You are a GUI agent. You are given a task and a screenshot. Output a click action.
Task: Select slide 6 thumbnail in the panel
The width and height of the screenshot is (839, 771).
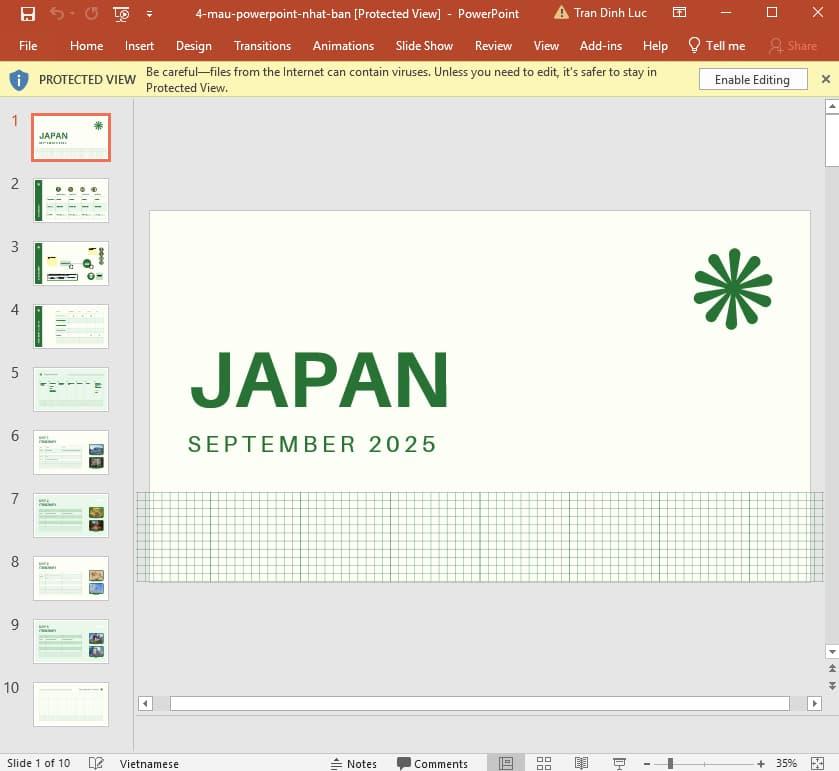pyautogui.click(x=70, y=452)
